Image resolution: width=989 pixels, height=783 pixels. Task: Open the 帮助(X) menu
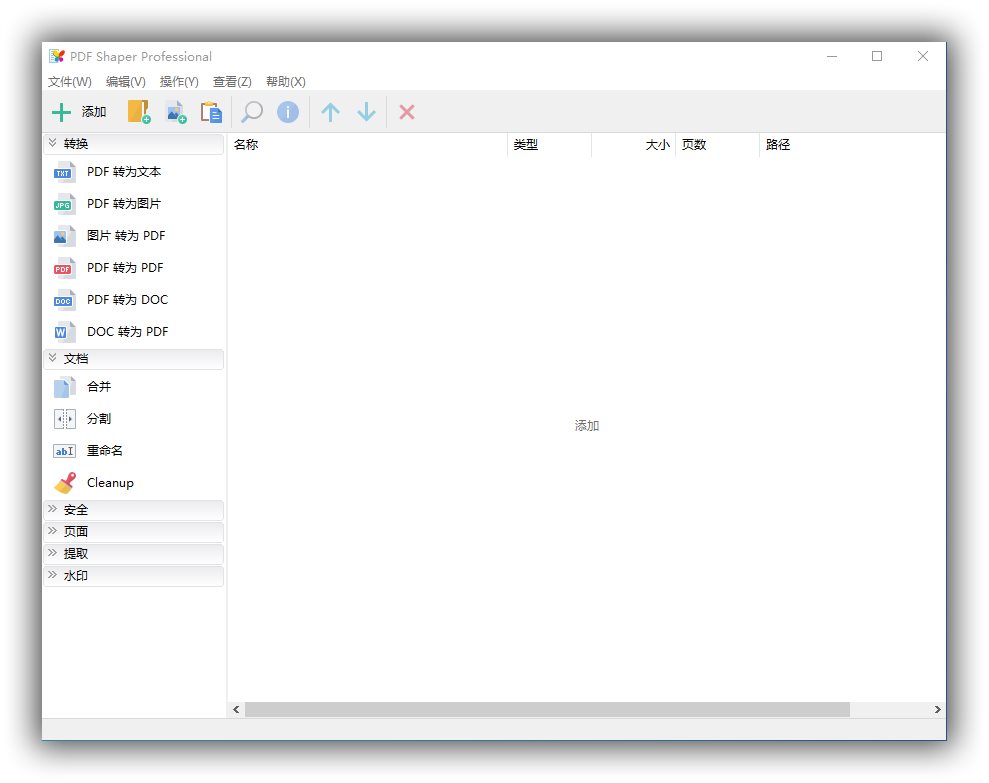[286, 81]
